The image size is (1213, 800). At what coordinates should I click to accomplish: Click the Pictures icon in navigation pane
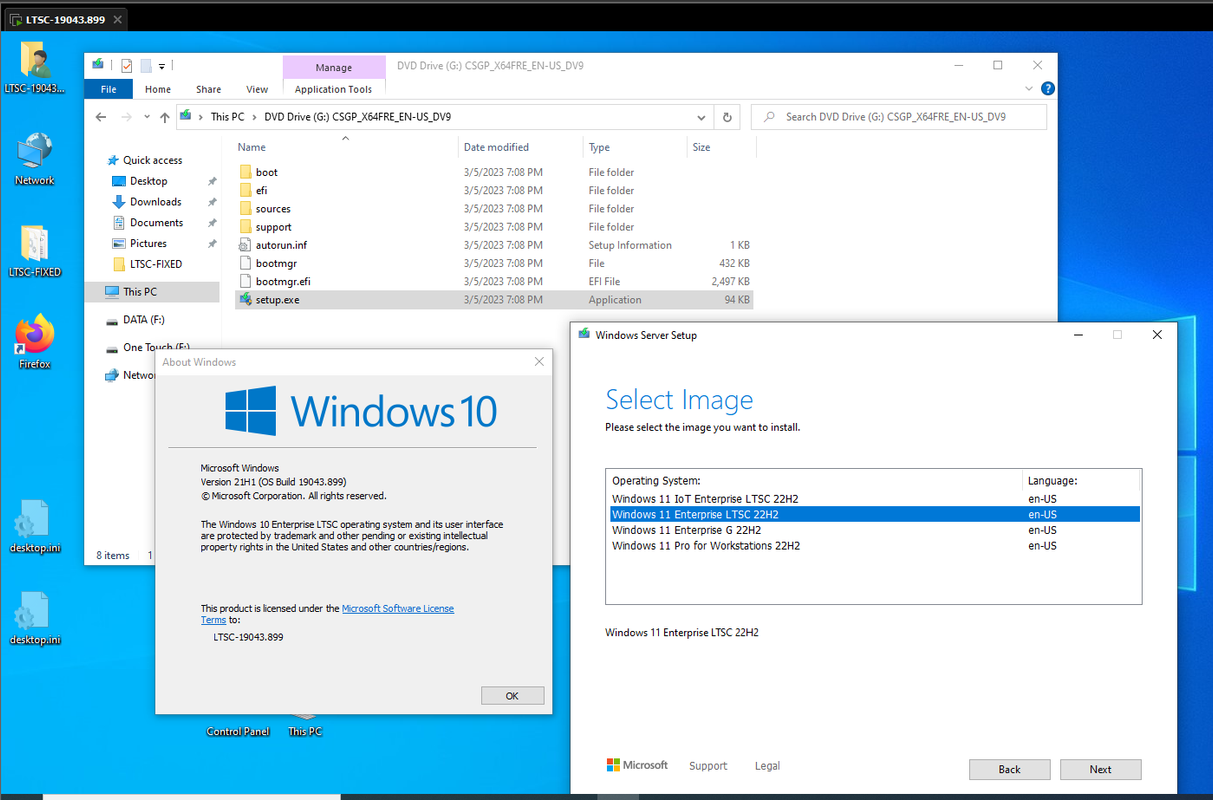119,243
